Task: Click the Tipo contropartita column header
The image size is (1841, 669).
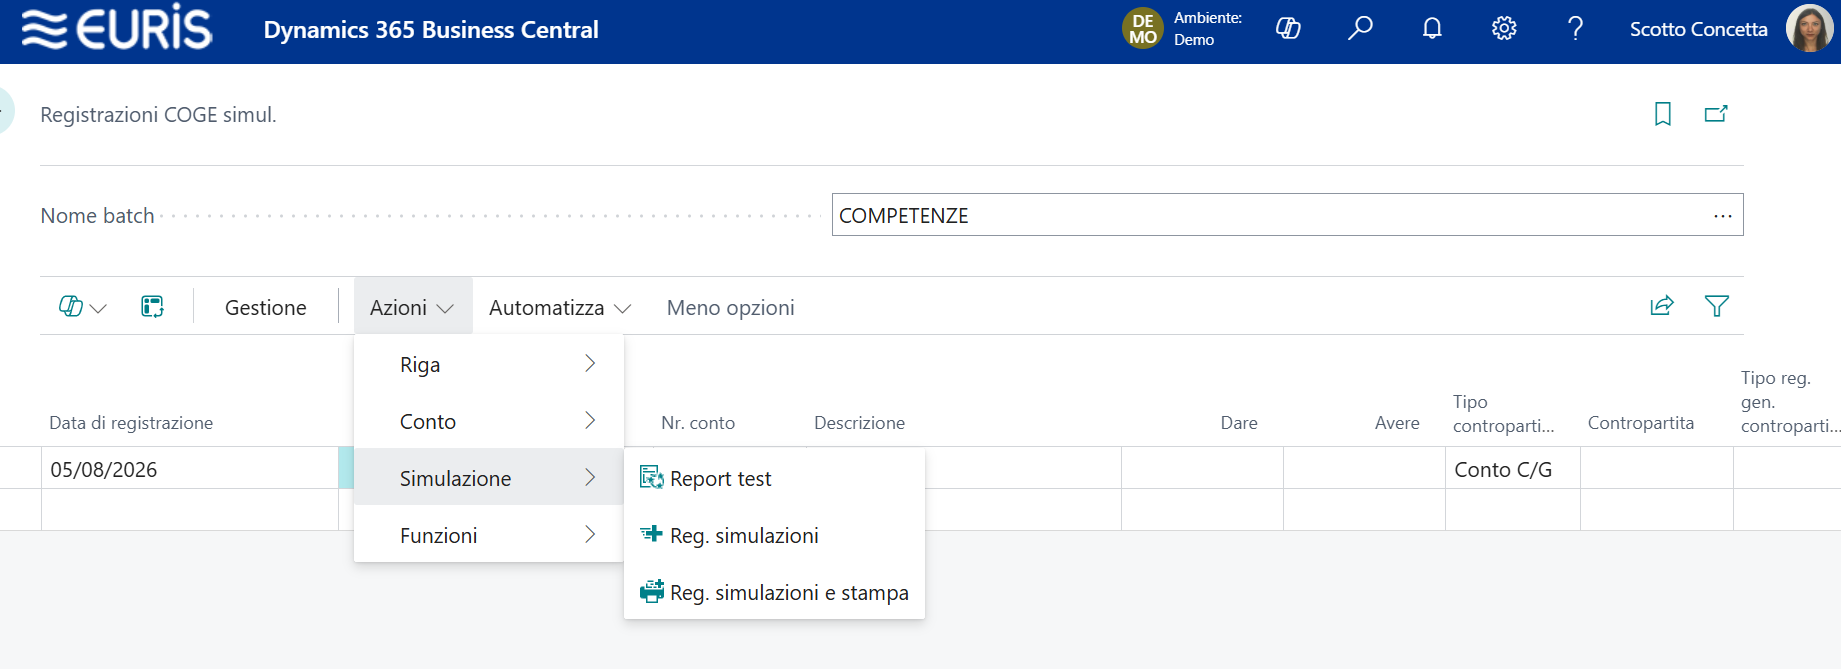Action: coord(1503,414)
